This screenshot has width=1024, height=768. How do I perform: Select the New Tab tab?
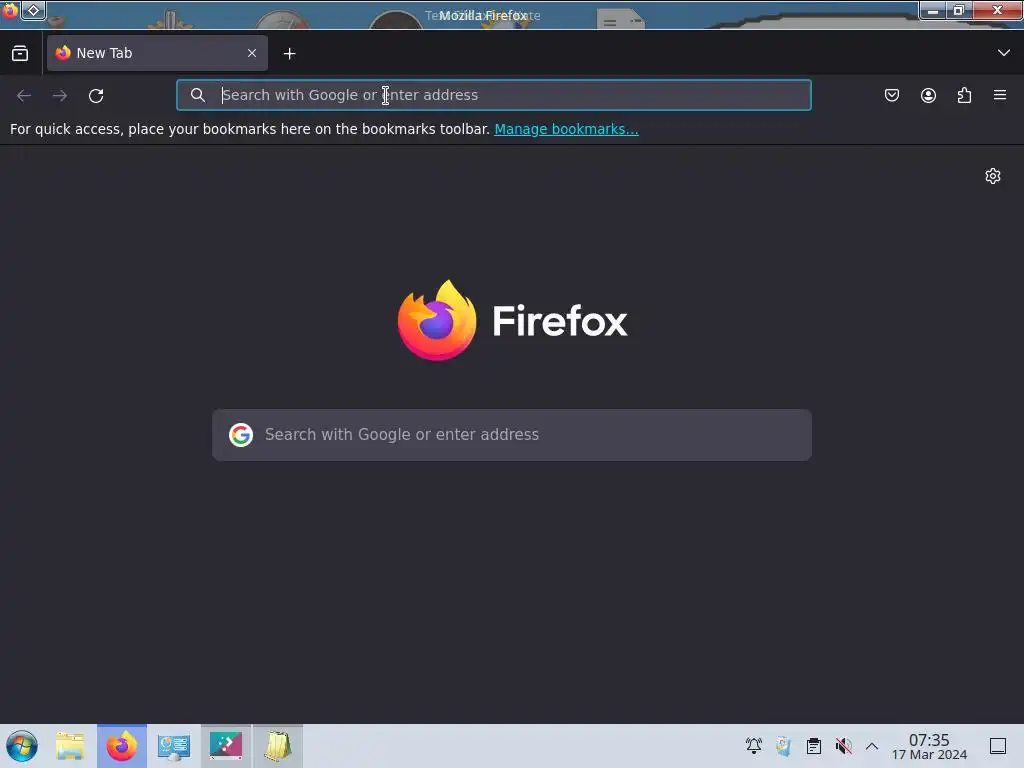[157, 53]
